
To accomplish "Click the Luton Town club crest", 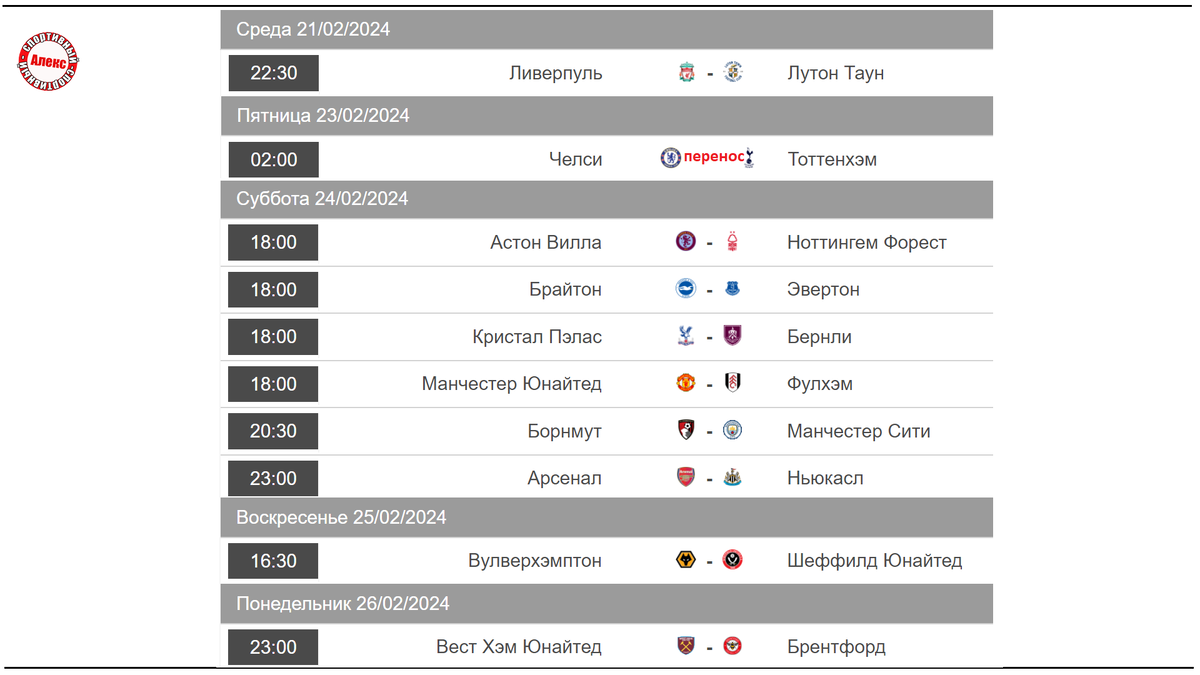I will point(733,73).
